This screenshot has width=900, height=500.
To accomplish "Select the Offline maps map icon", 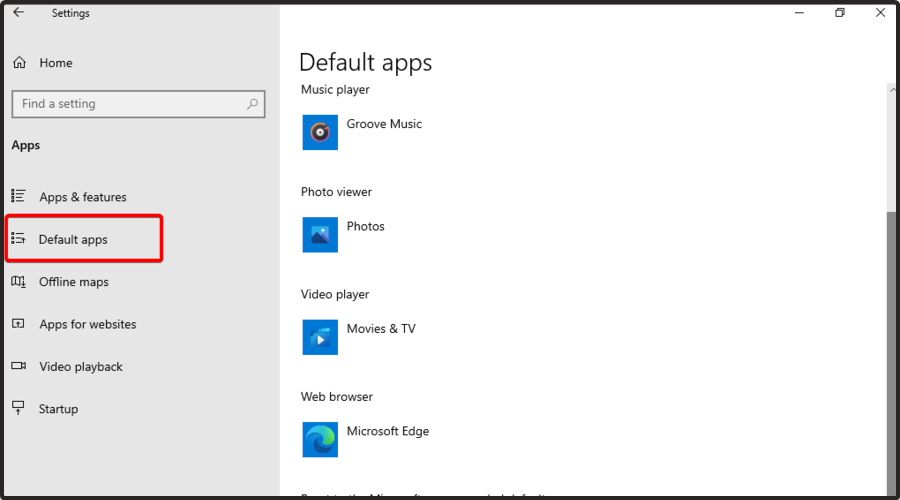I will 18,281.
